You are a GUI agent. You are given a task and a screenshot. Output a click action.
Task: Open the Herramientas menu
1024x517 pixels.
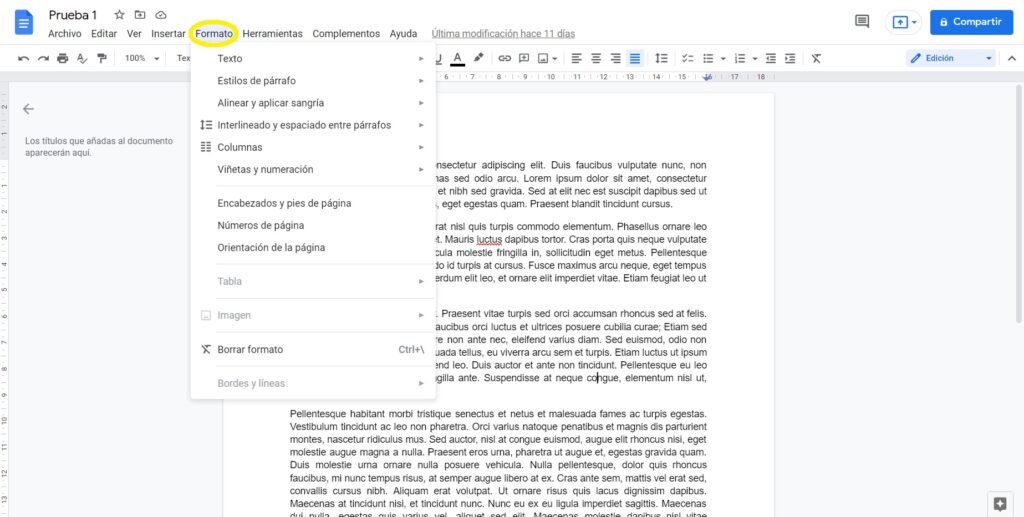tap(272, 33)
